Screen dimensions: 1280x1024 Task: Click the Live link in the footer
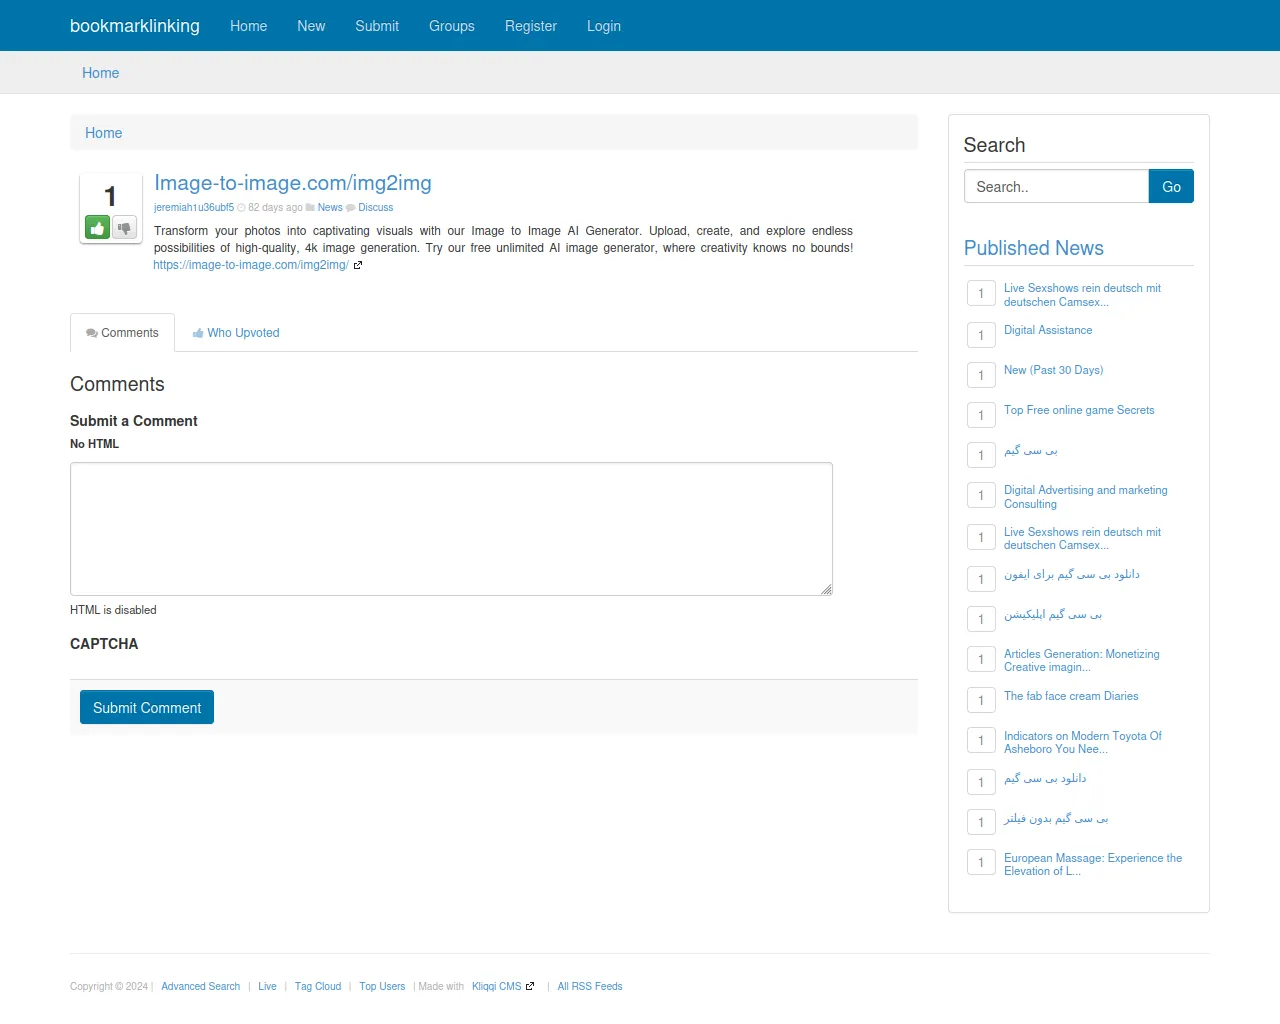point(267,987)
